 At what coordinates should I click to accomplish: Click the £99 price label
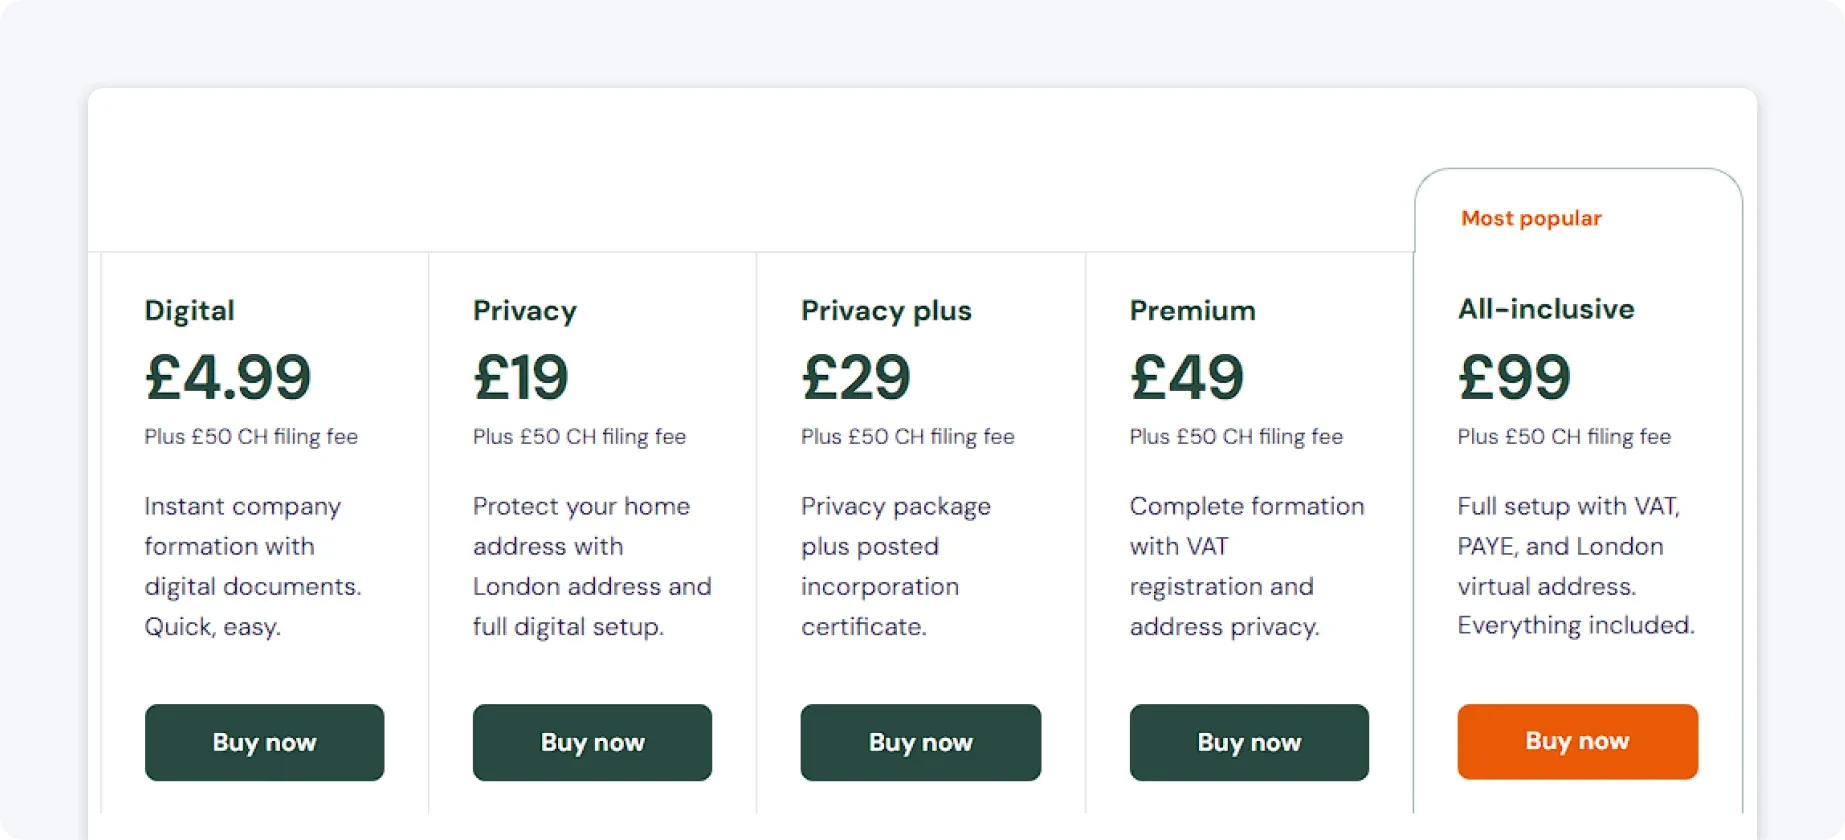[x=1513, y=377]
